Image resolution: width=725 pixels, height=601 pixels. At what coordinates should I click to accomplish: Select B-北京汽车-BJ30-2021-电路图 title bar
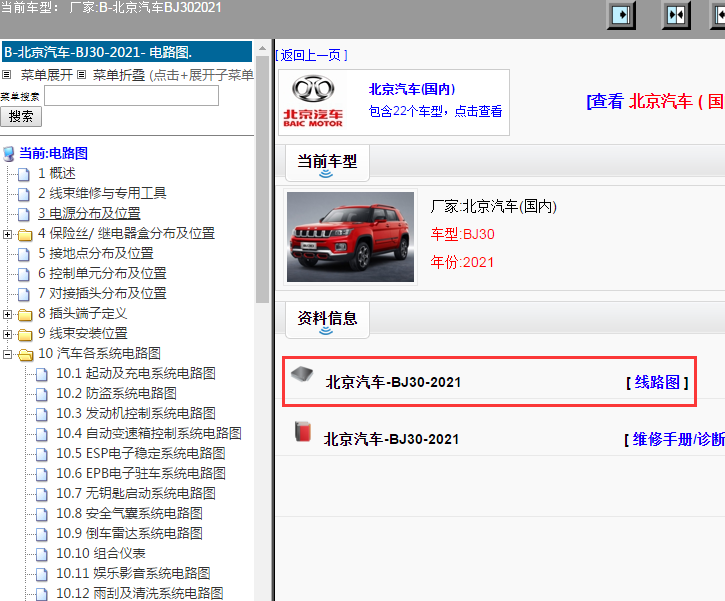(127, 52)
